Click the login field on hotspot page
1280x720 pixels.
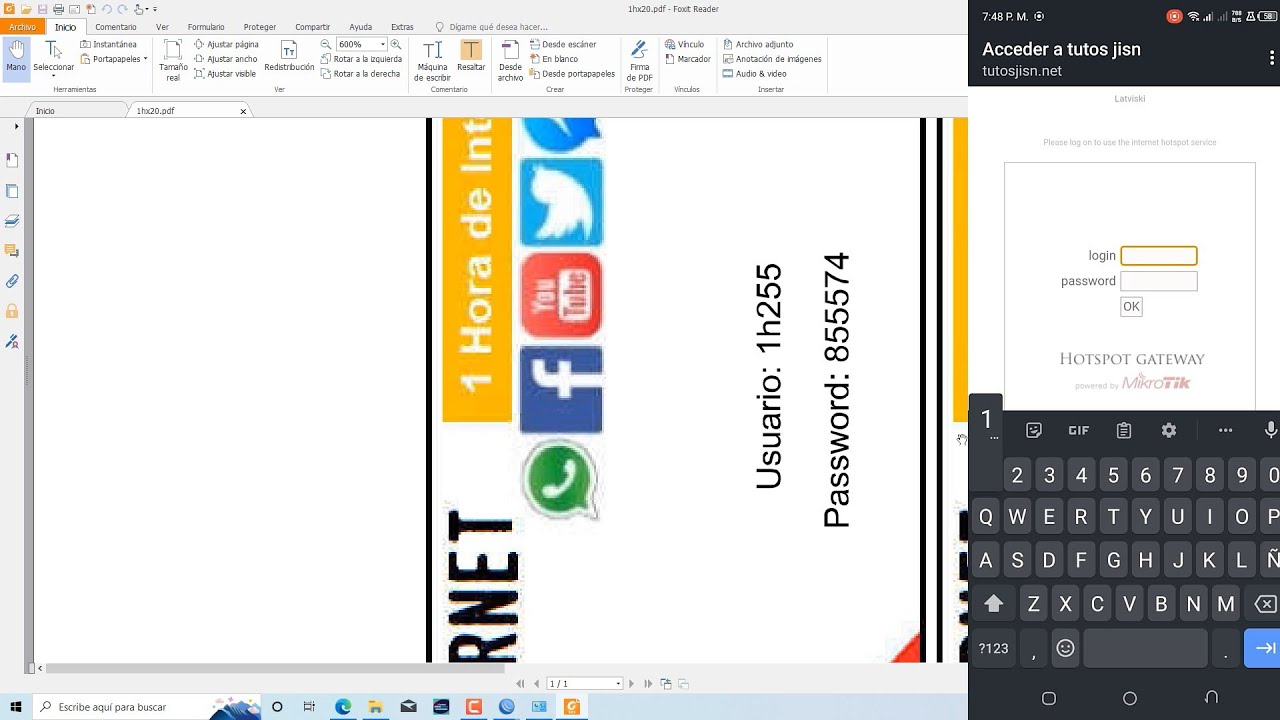coord(1159,256)
